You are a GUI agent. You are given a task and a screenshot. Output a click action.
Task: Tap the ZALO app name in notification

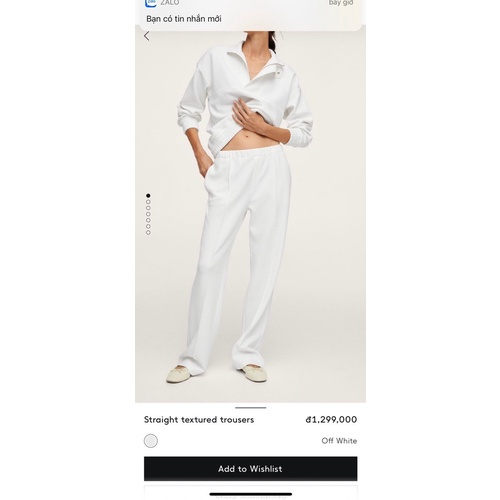pos(170,3)
